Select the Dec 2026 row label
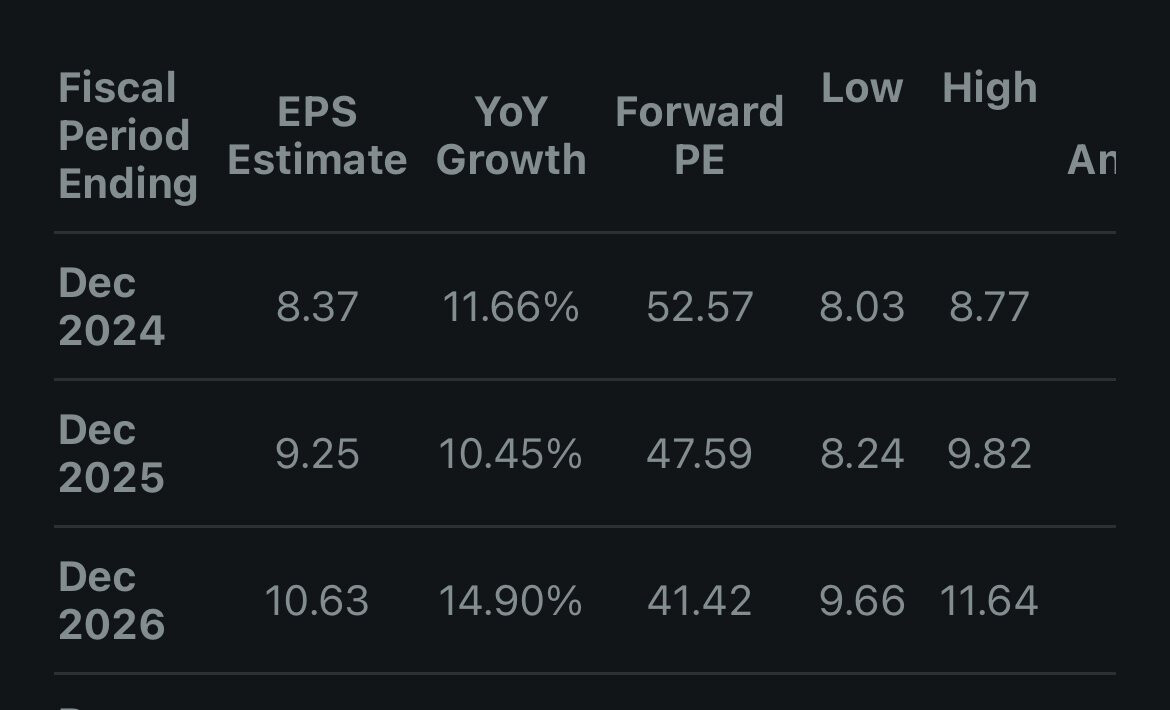The width and height of the screenshot is (1170, 710). click(111, 601)
